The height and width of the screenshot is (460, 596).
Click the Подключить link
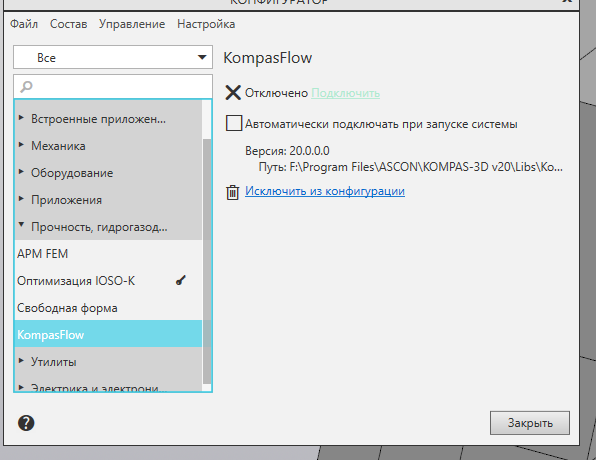(346, 93)
